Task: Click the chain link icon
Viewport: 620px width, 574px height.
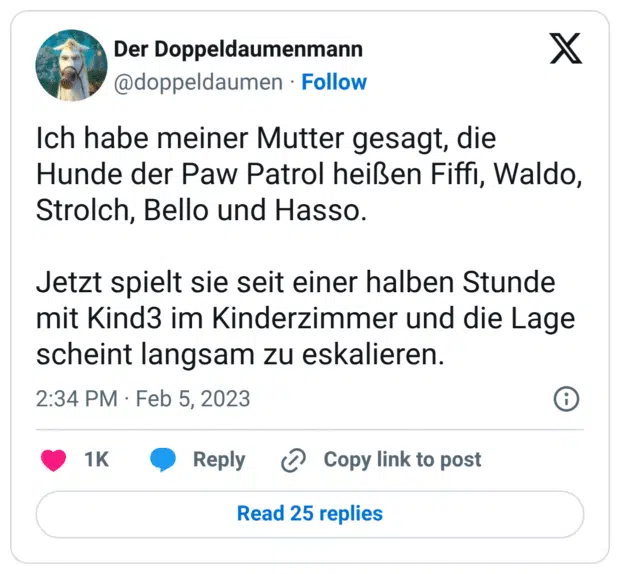Action: [293, 460]
